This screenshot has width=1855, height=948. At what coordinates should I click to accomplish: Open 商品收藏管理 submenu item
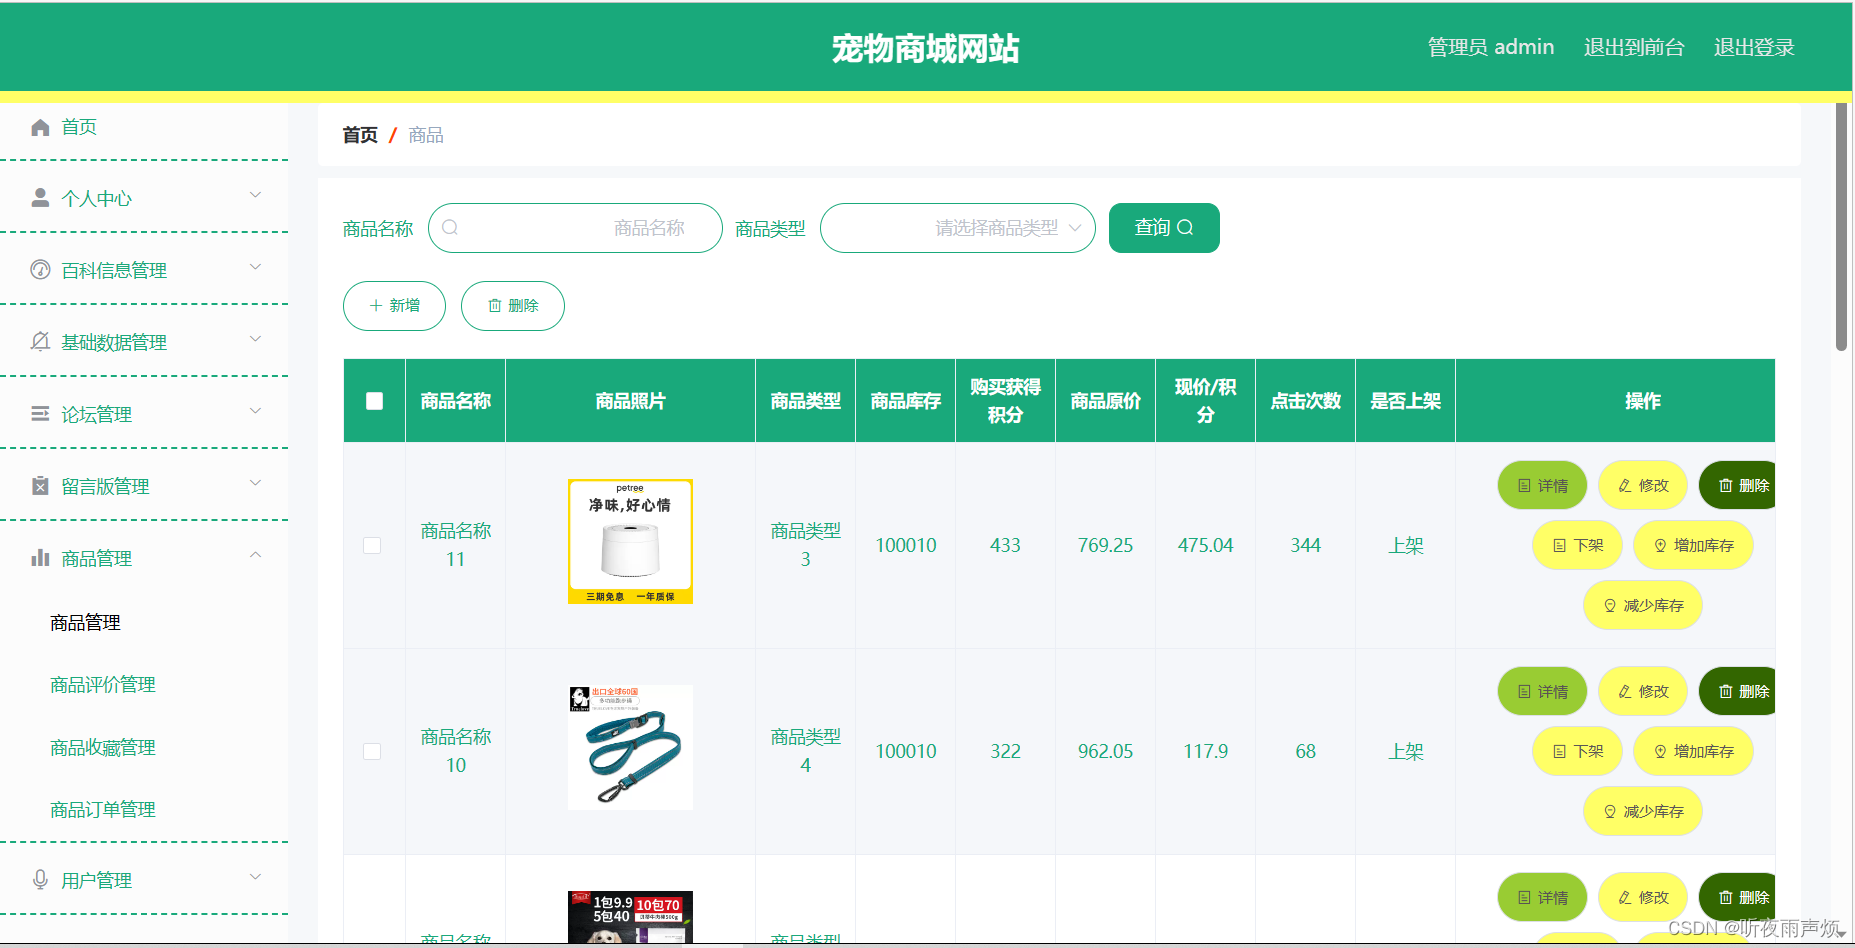click(103, 748)
